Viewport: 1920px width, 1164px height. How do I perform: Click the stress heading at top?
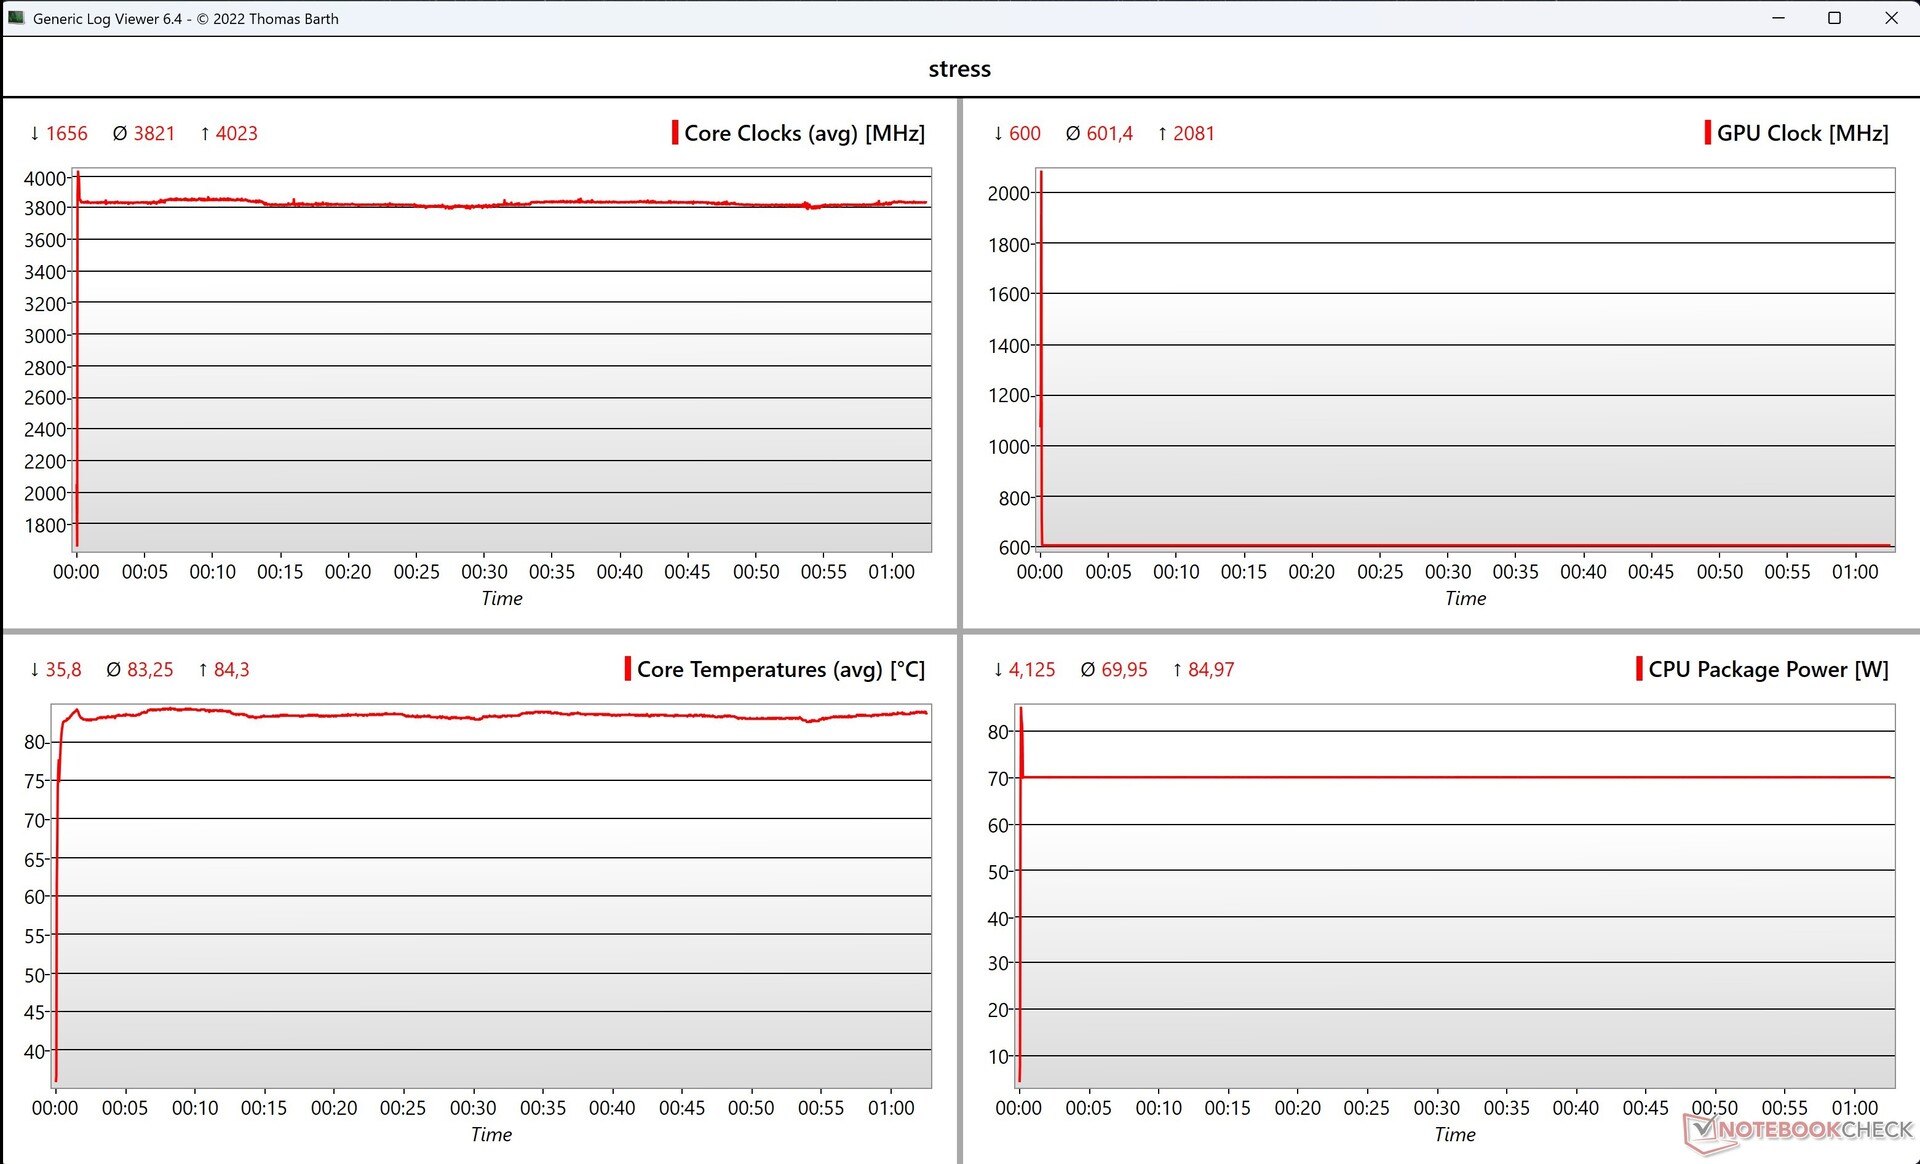click(x=959, y=69)
